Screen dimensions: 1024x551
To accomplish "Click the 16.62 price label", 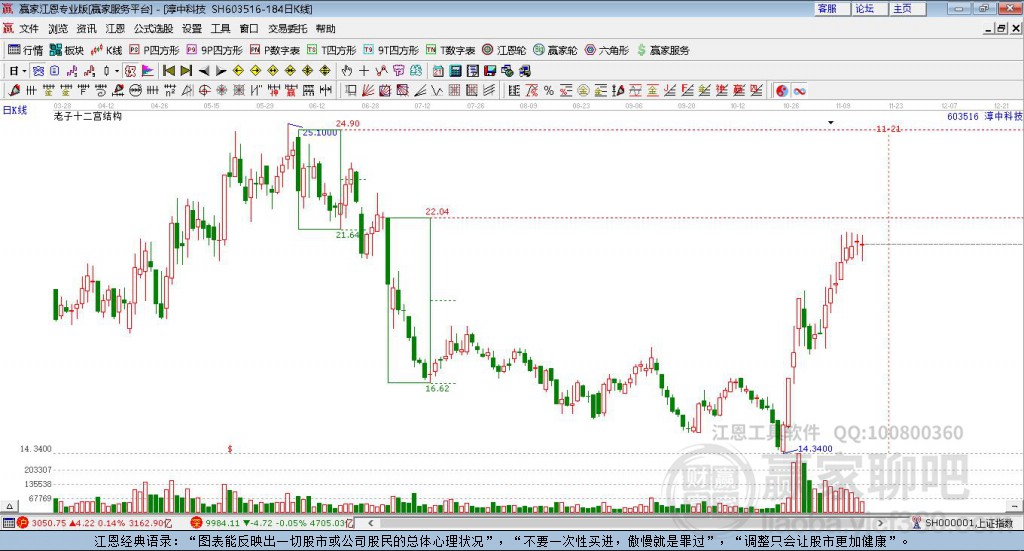I will [x=437, y=388].
